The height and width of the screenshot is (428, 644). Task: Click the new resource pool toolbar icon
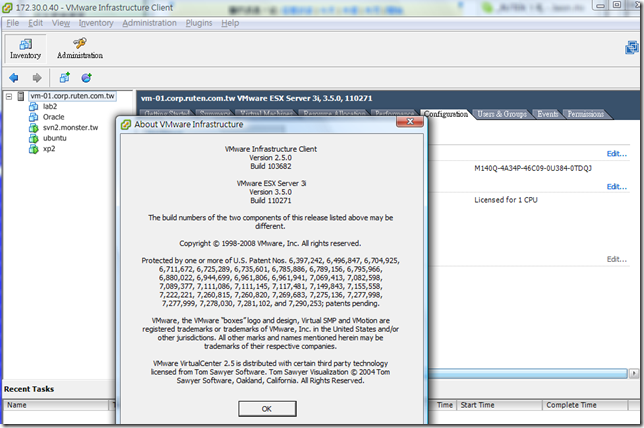(86, 78)
